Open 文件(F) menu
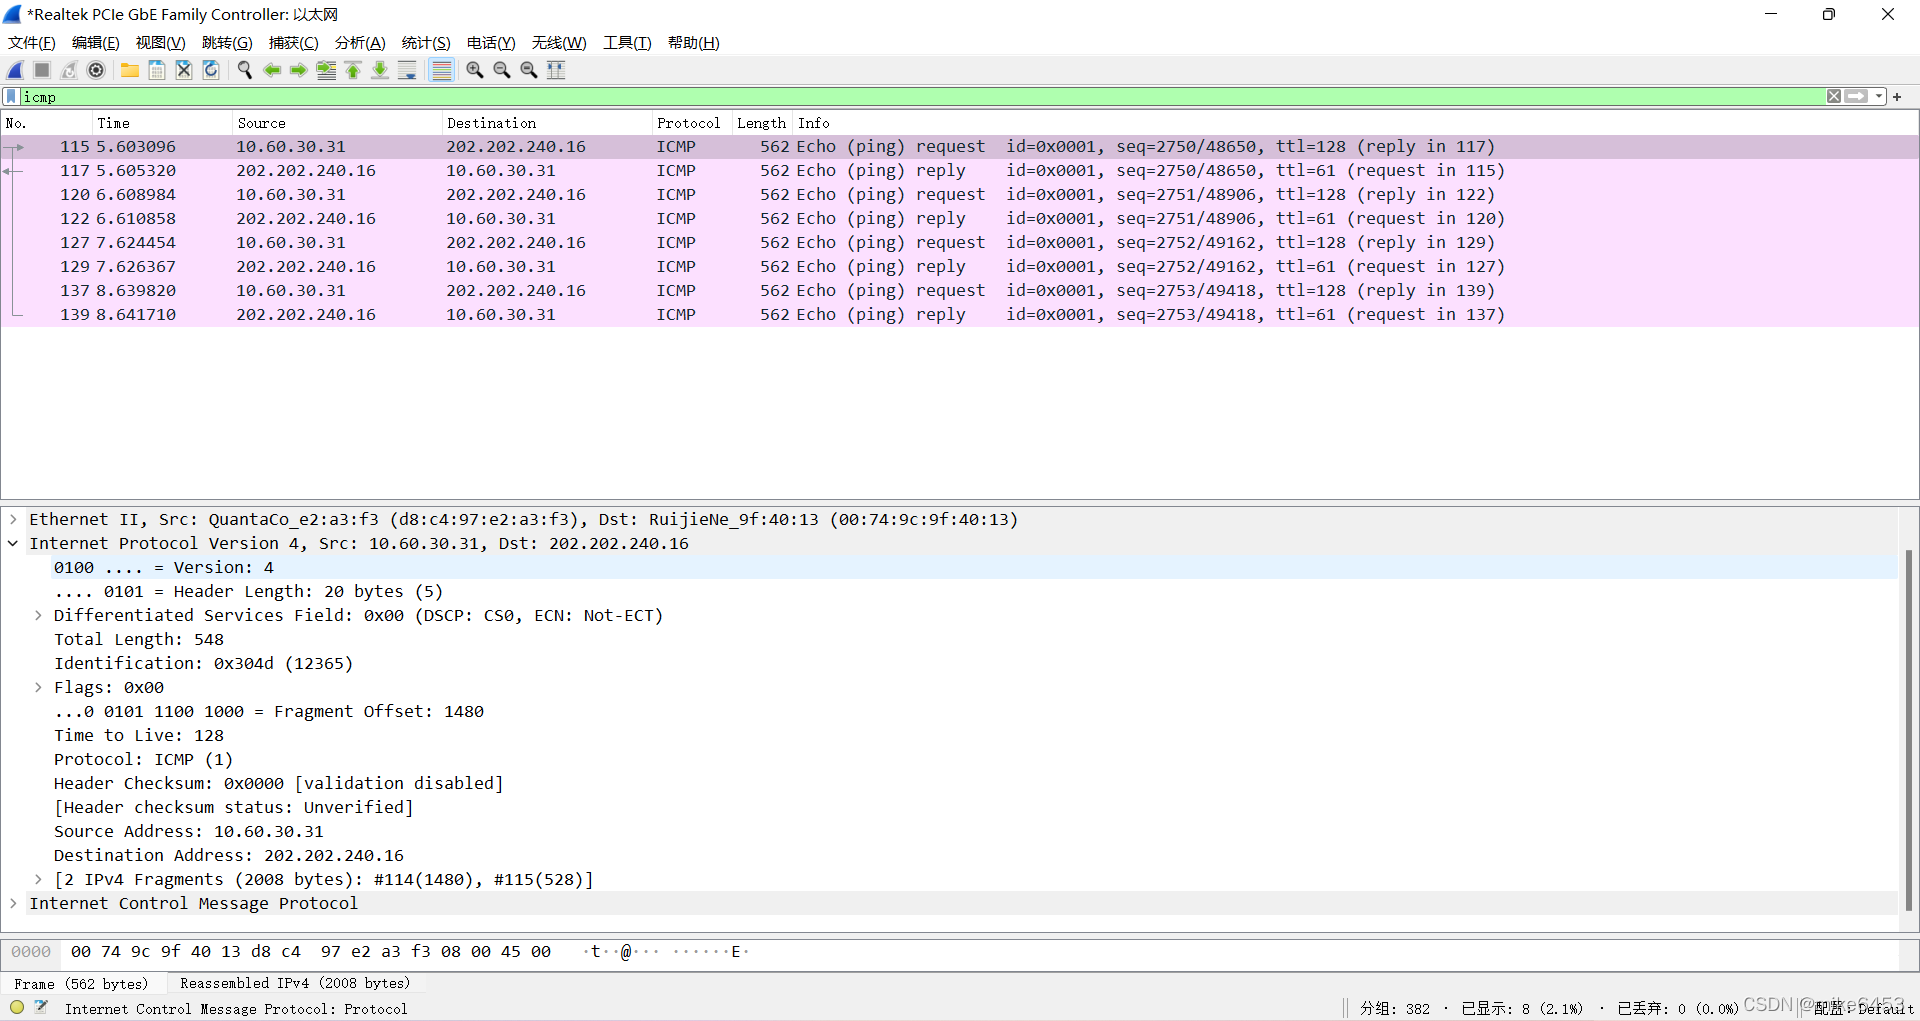The width and height of the screenshot is (1920, 1021). [32, 43]
